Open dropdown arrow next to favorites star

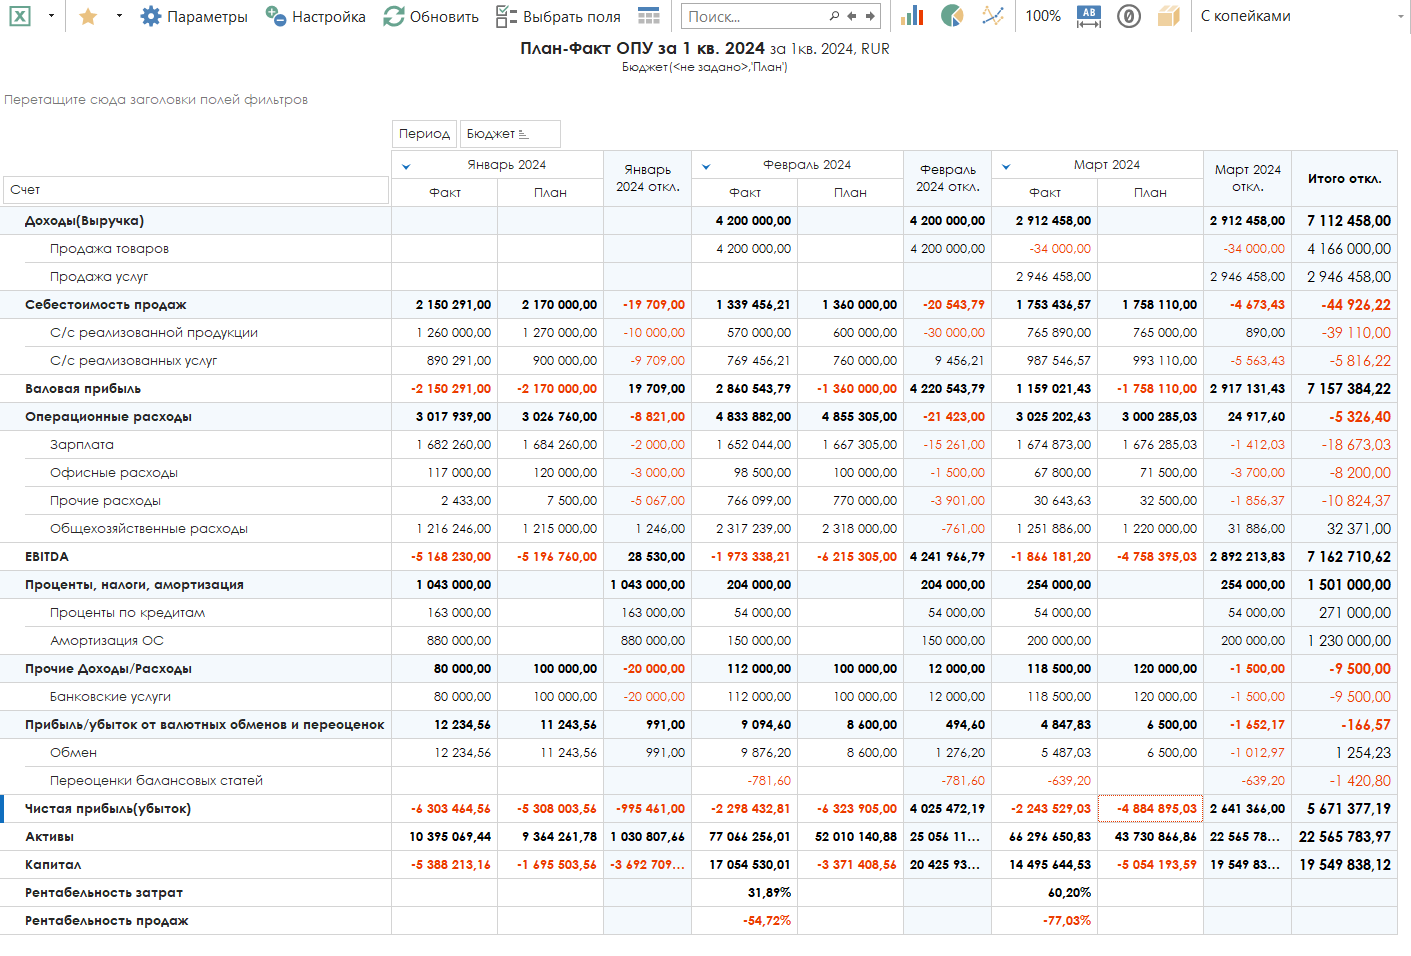[x=119, y=16]
